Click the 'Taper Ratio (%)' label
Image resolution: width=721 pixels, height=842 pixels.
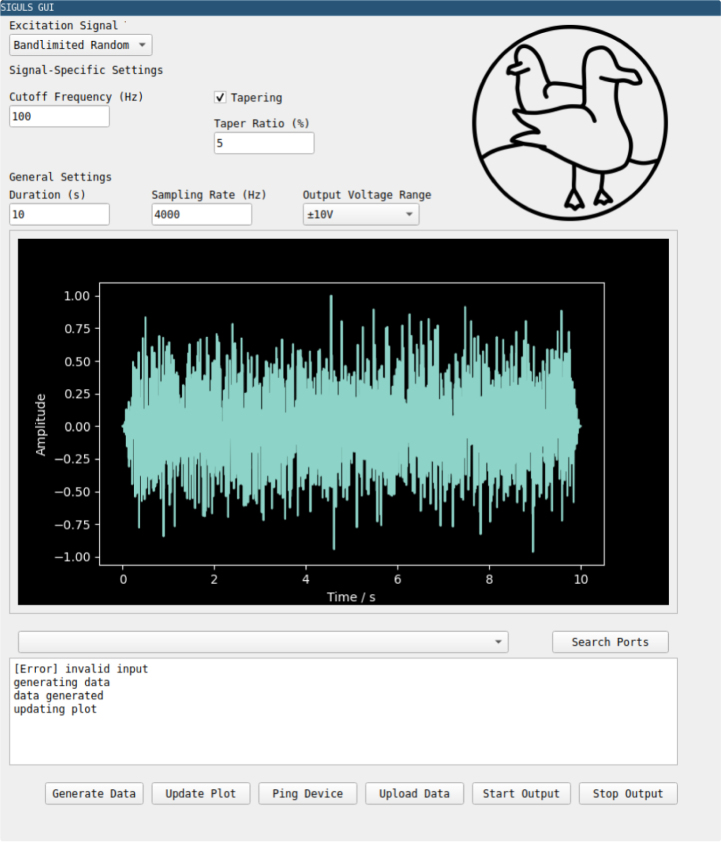[x=261, y=124]
